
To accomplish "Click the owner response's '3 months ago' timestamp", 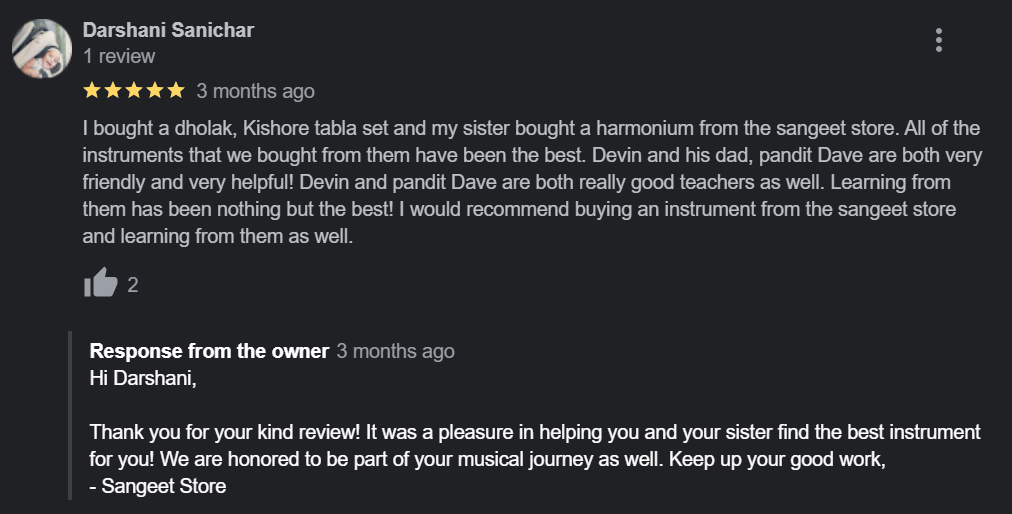I will [x=395, y=351].
